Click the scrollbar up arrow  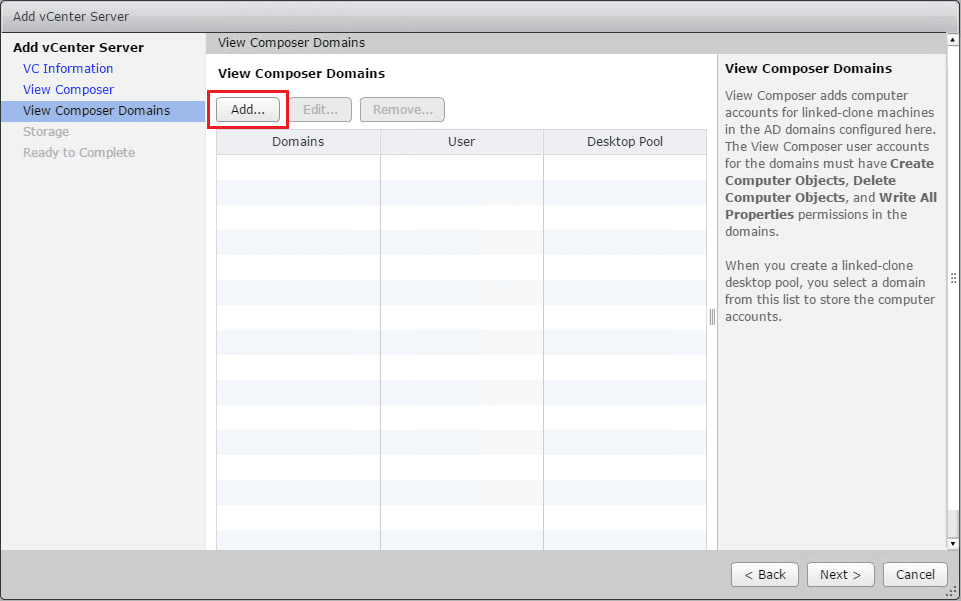click(953, 40)
